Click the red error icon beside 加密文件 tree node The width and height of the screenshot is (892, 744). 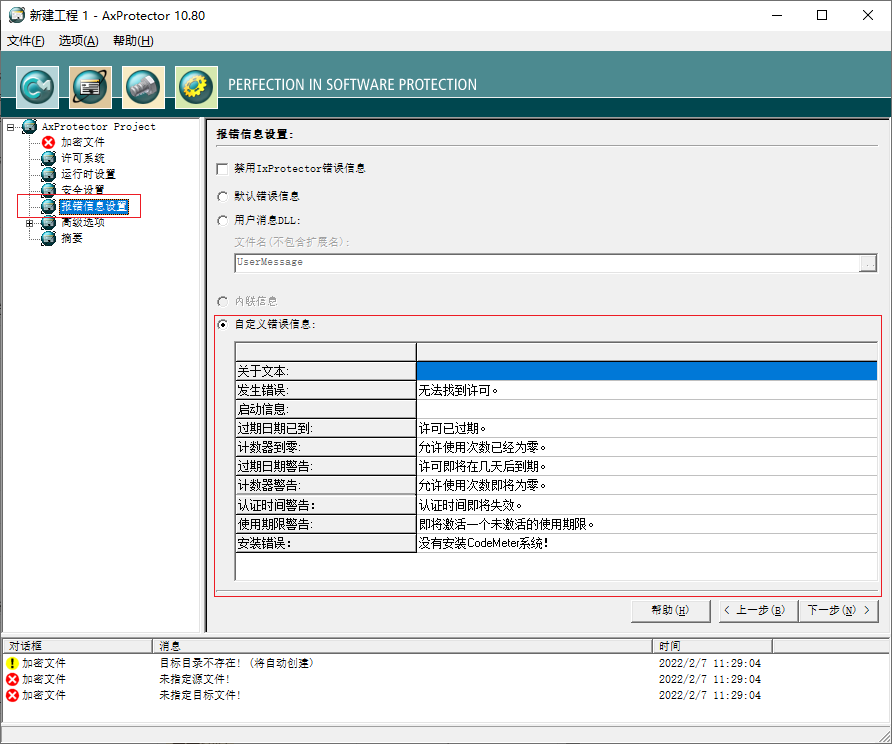tap(49, 142)
